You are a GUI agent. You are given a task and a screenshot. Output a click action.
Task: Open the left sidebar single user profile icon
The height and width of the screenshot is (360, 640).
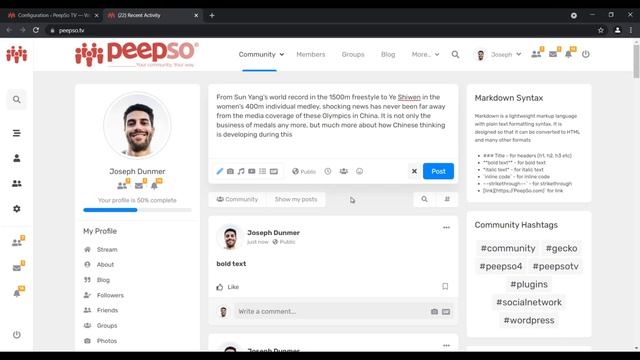(x=17, y=158)
